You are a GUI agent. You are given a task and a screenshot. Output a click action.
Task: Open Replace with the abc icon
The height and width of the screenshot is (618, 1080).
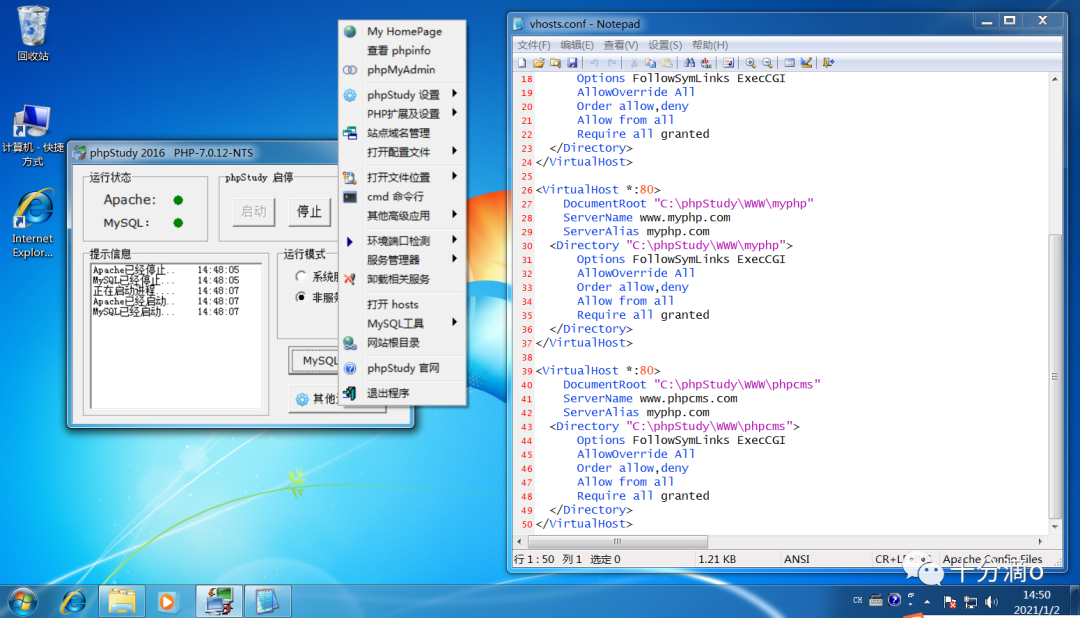[706, 63]
